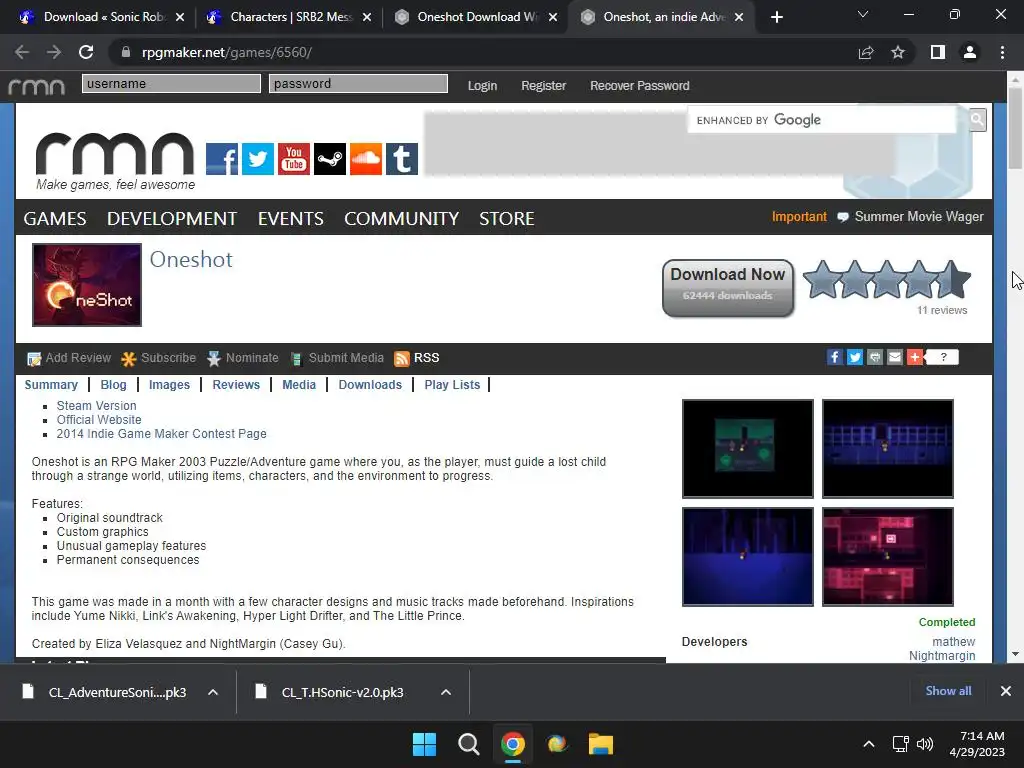Click the Google search magnifier button
This screenshot has height=768, width=1024.
[x=977, y=120]
